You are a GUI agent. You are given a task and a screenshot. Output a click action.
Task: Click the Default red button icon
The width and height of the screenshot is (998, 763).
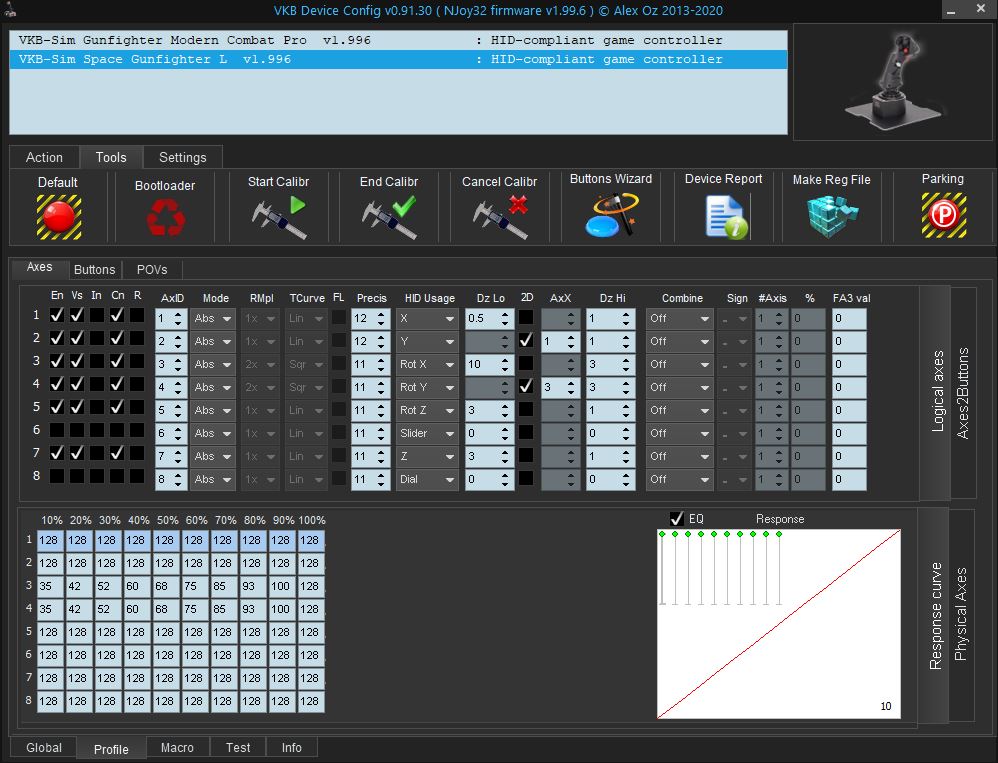point(58,216)
